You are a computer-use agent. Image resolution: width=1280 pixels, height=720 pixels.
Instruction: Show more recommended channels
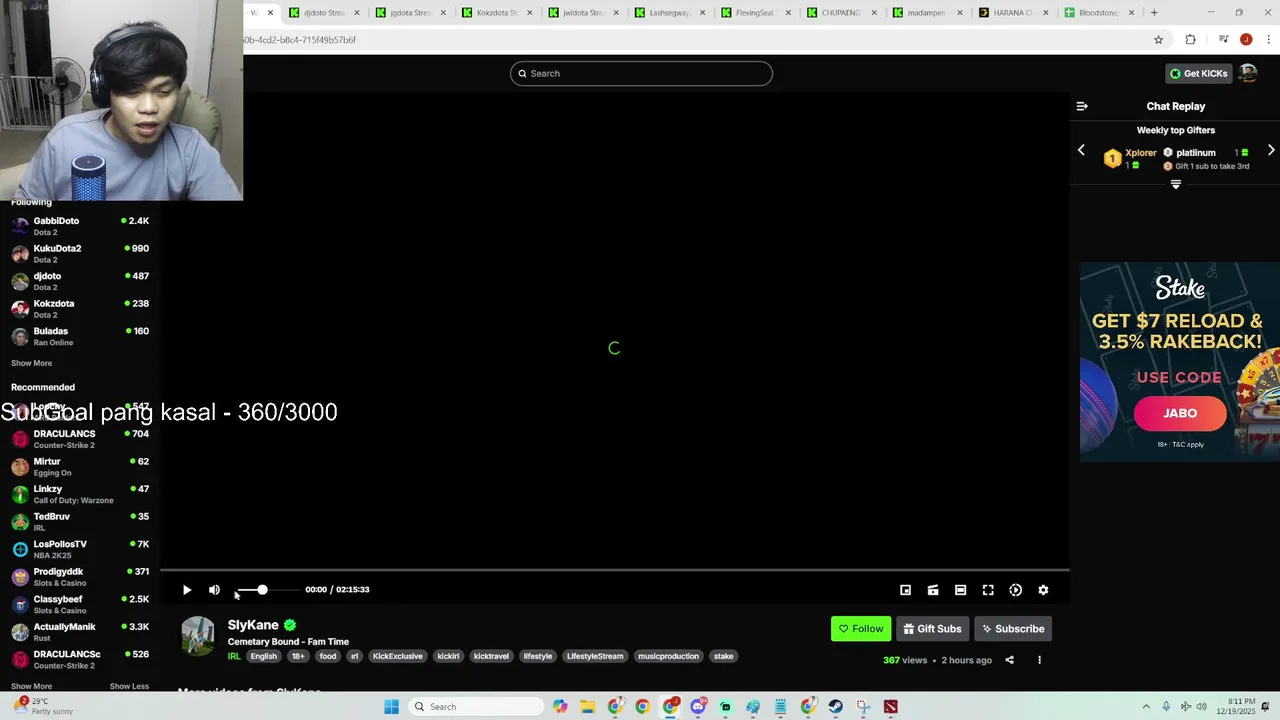tap(31, 686)
